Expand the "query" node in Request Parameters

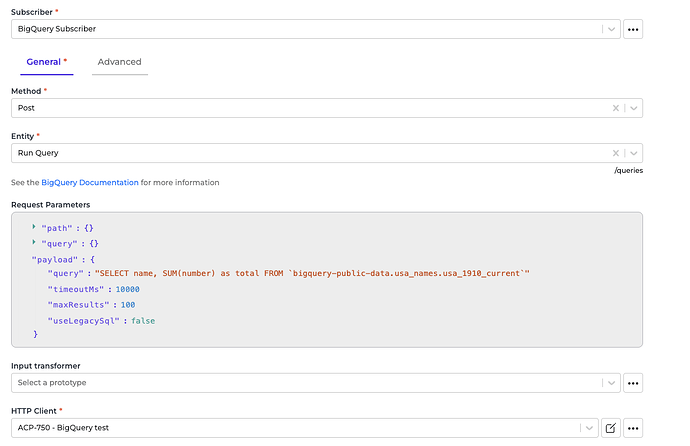click(x=34, y=242)
